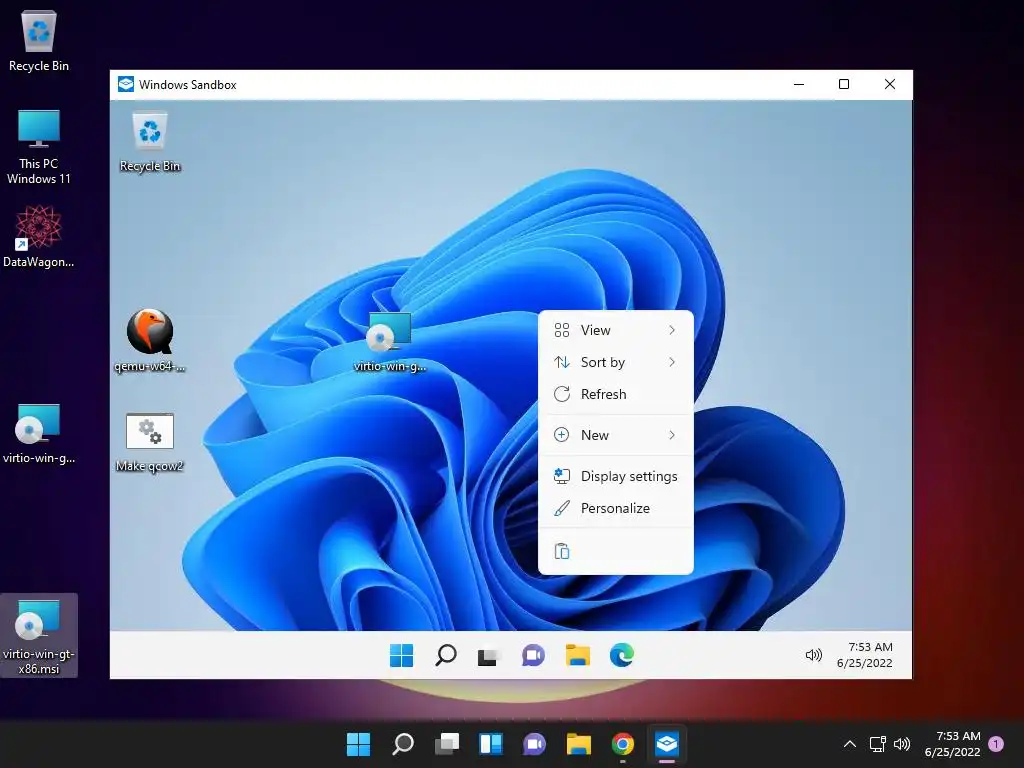
Task: Click volume icon in Sandbox system tray
Action: [813, 655]
